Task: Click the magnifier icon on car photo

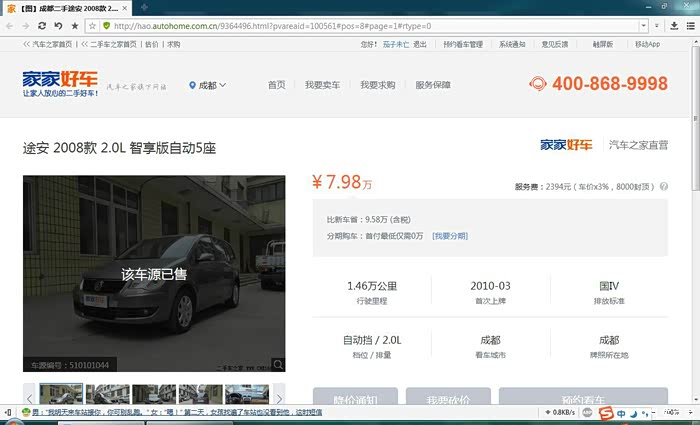Action: pos(279,364)
